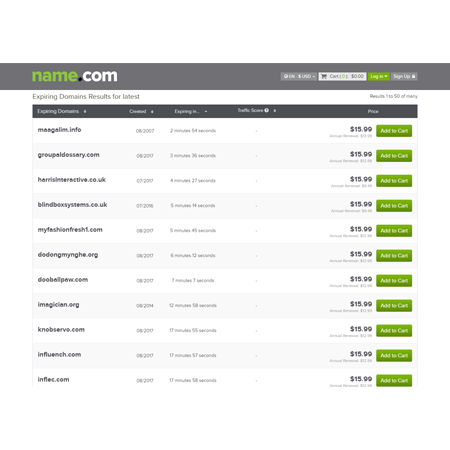Viewport: 450px width, 450px height.
Task: Open the shopping cart icon
Action: (323, 76)
